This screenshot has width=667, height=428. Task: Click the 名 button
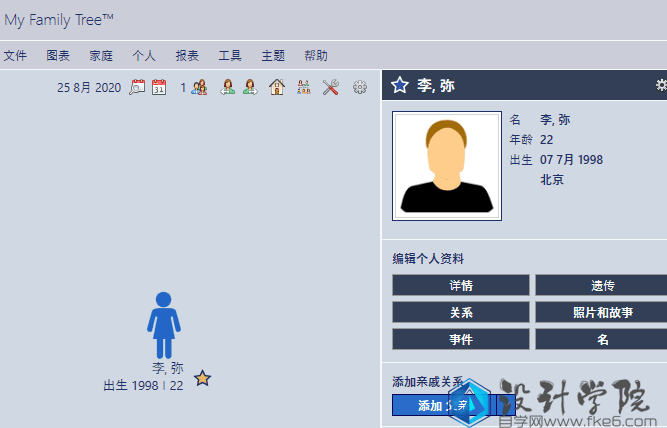601,339
